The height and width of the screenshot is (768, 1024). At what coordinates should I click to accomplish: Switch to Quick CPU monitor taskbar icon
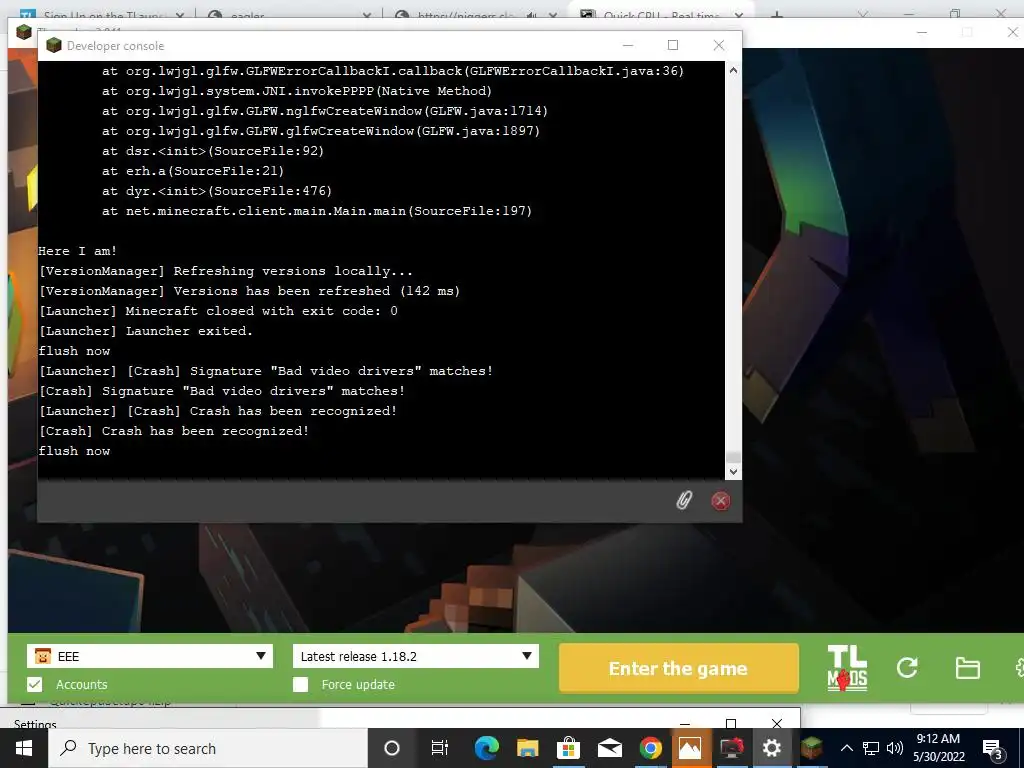pyautogui.click(x=731, y=748)
